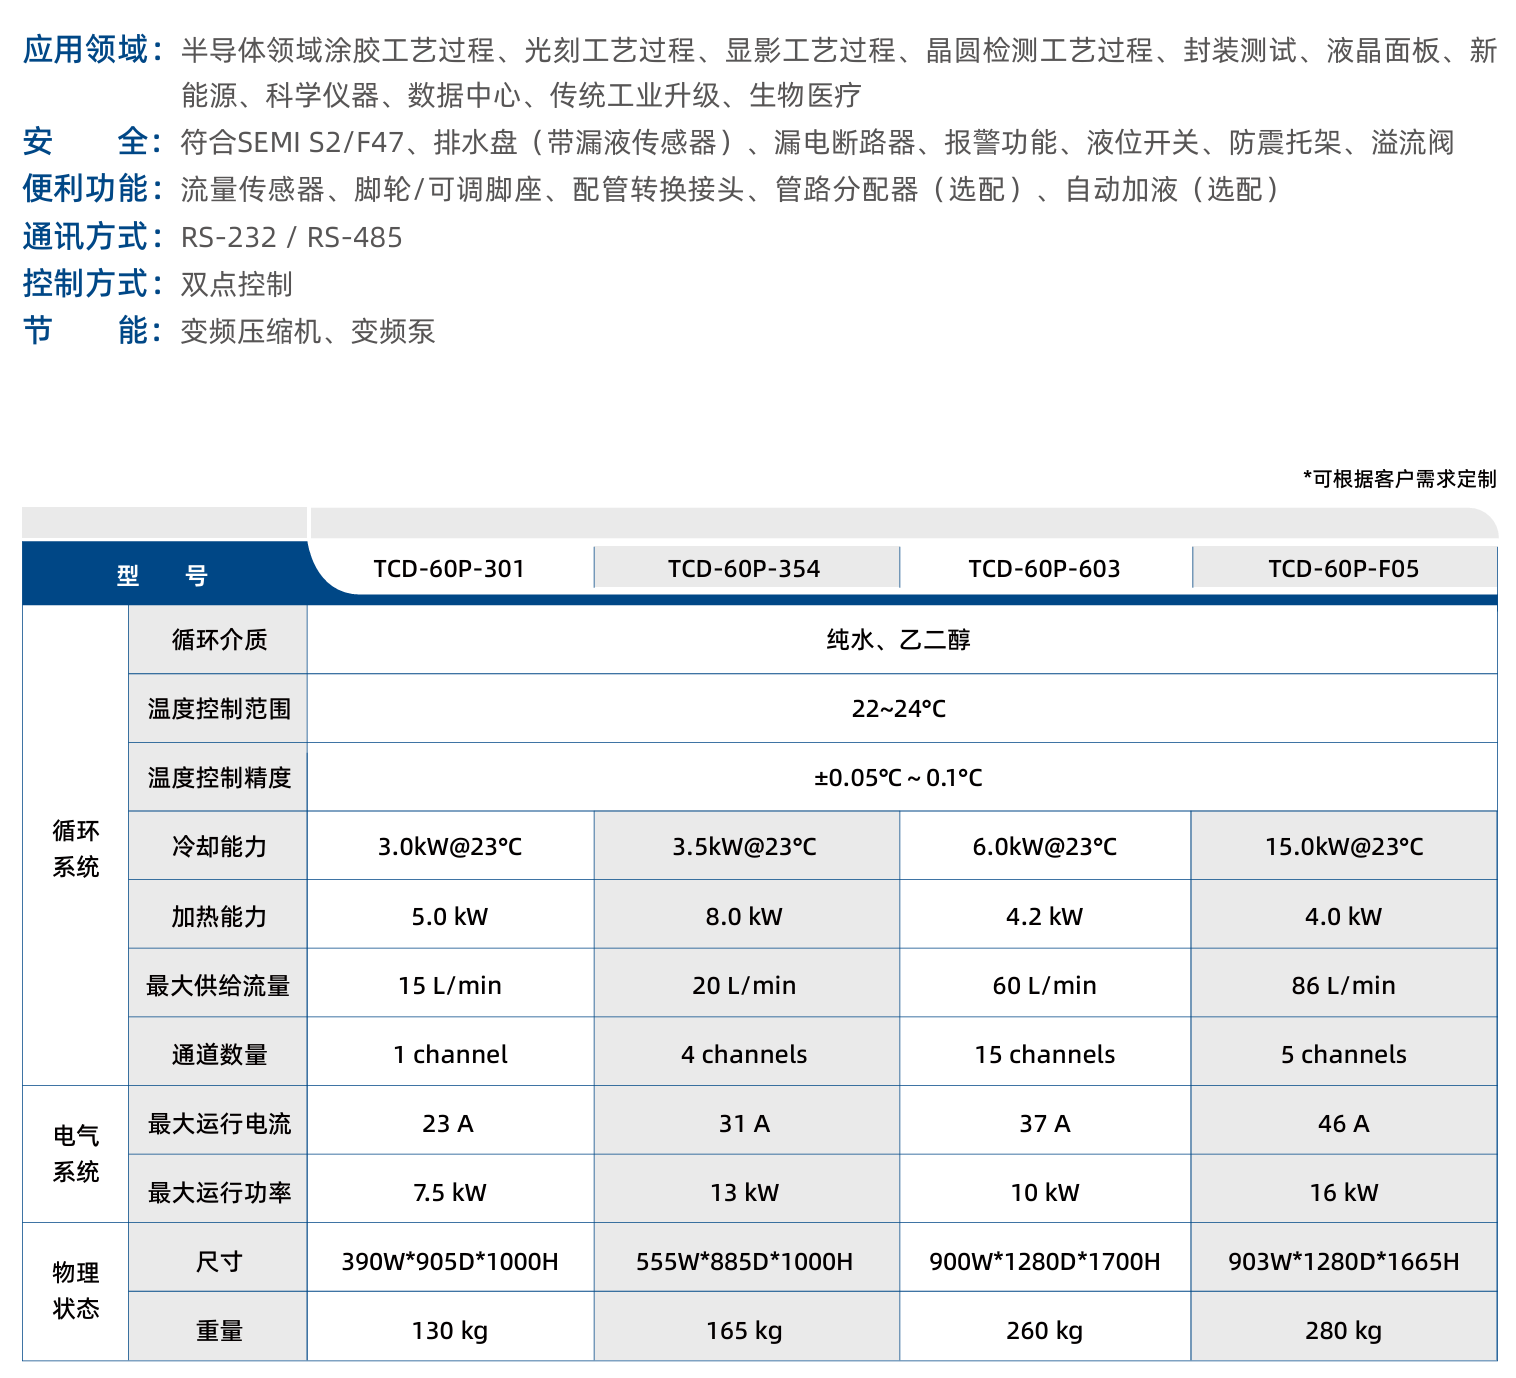Click the 型号 header cell

[162, 575]
